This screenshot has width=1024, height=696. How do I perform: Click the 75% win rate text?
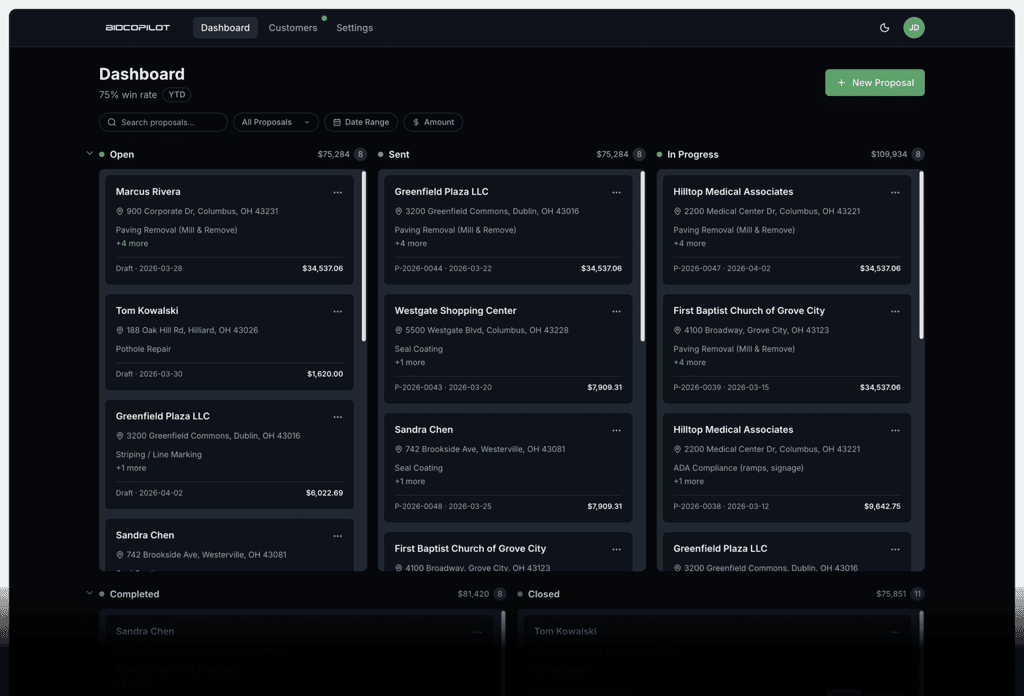point(128,95)
